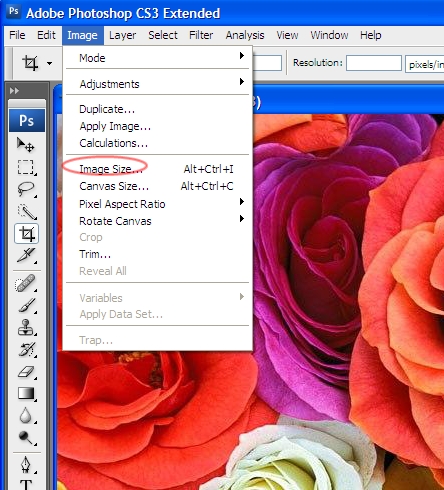Expand the Rotate Canvas submenu
The image size is (444, 490).
tap(157, 221)
